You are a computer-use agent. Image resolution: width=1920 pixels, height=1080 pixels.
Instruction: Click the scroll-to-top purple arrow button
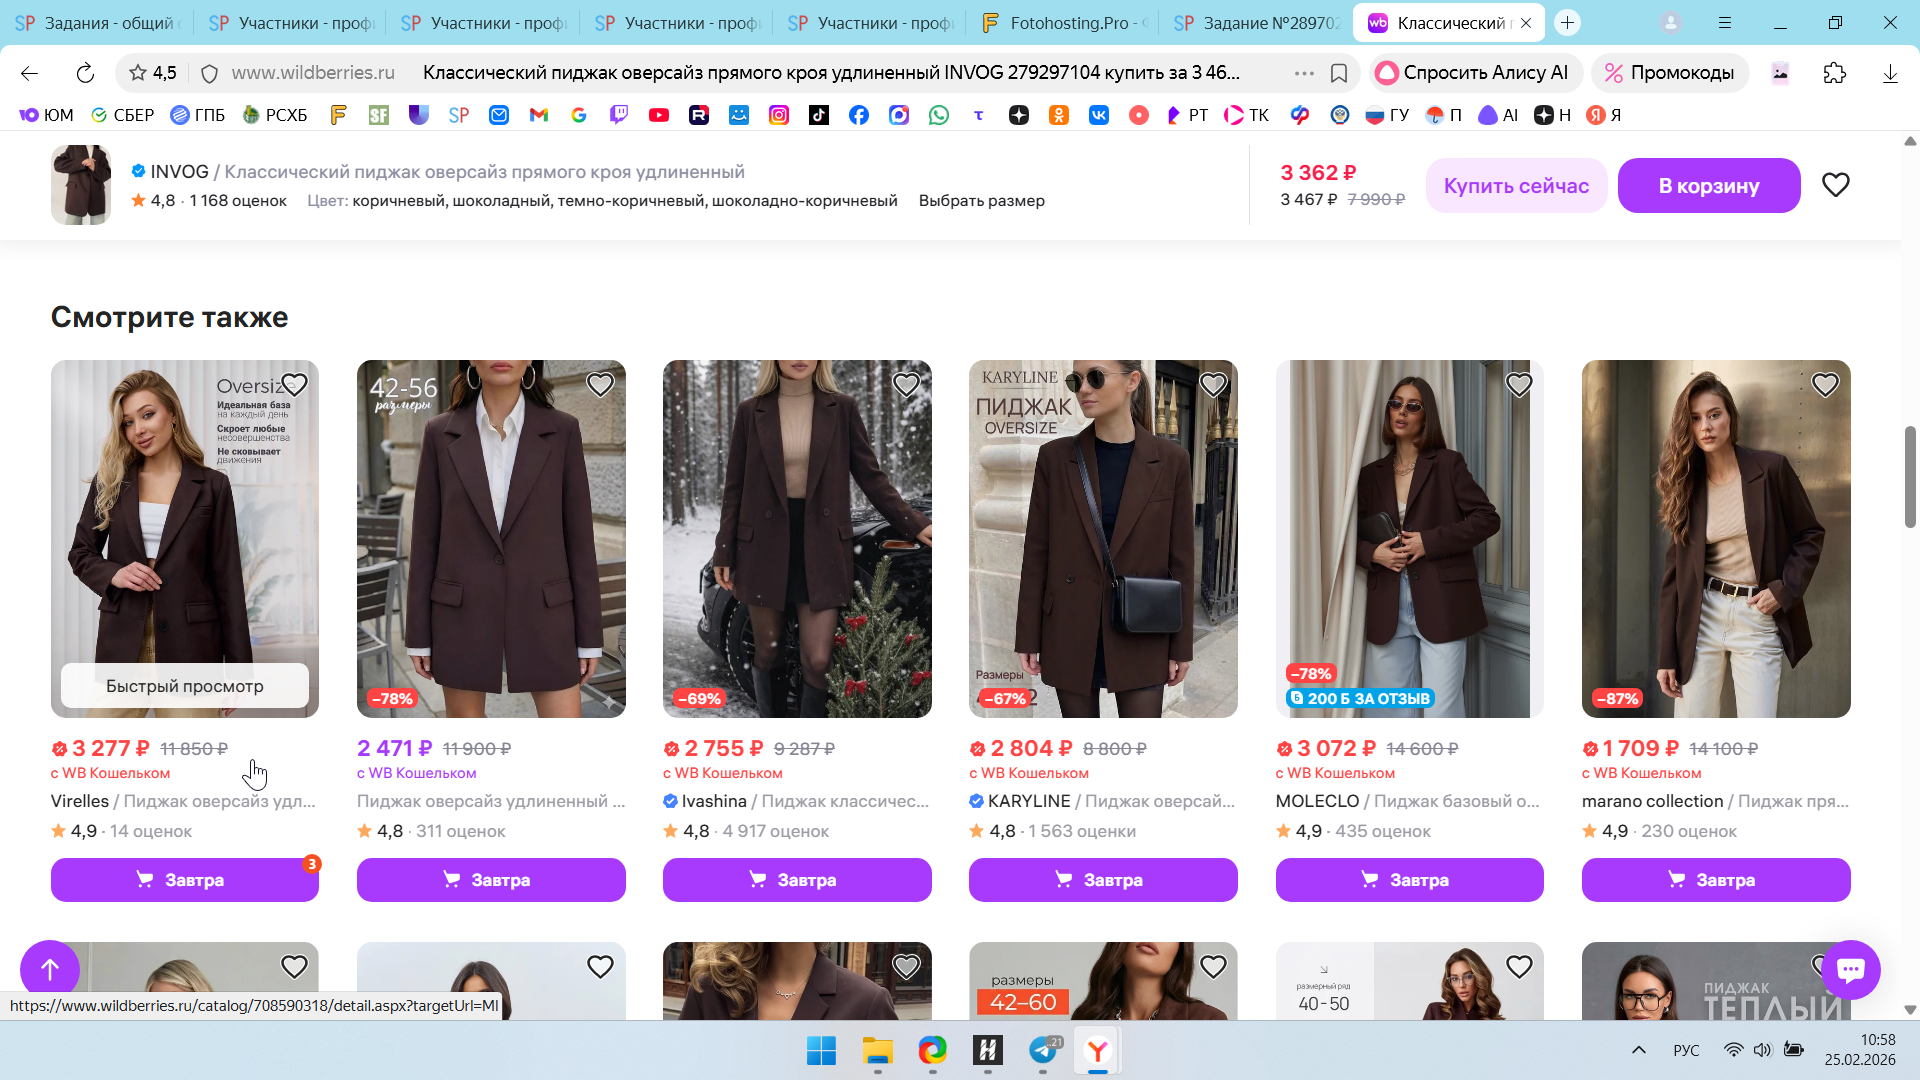coord(49,968)
